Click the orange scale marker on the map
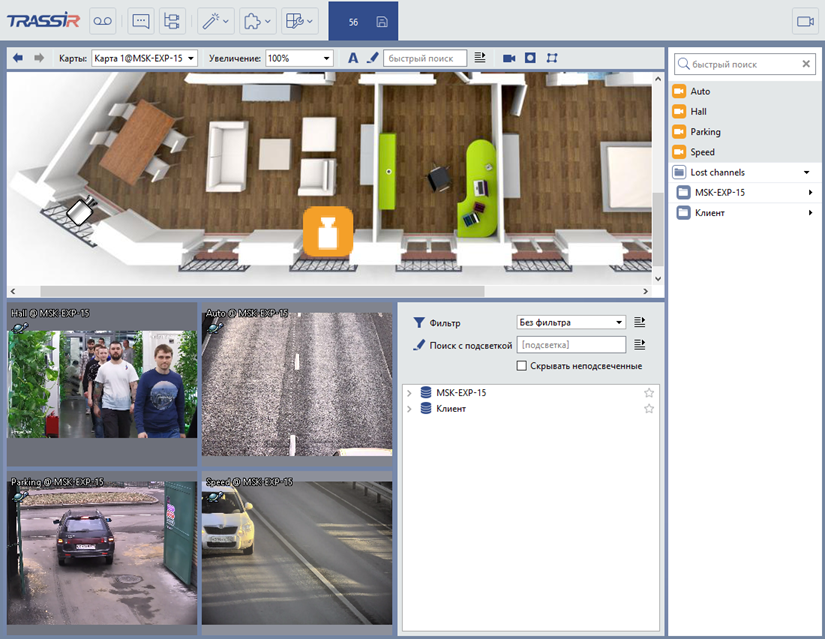This screenshot has width=825, height=639. click(328, 233)
